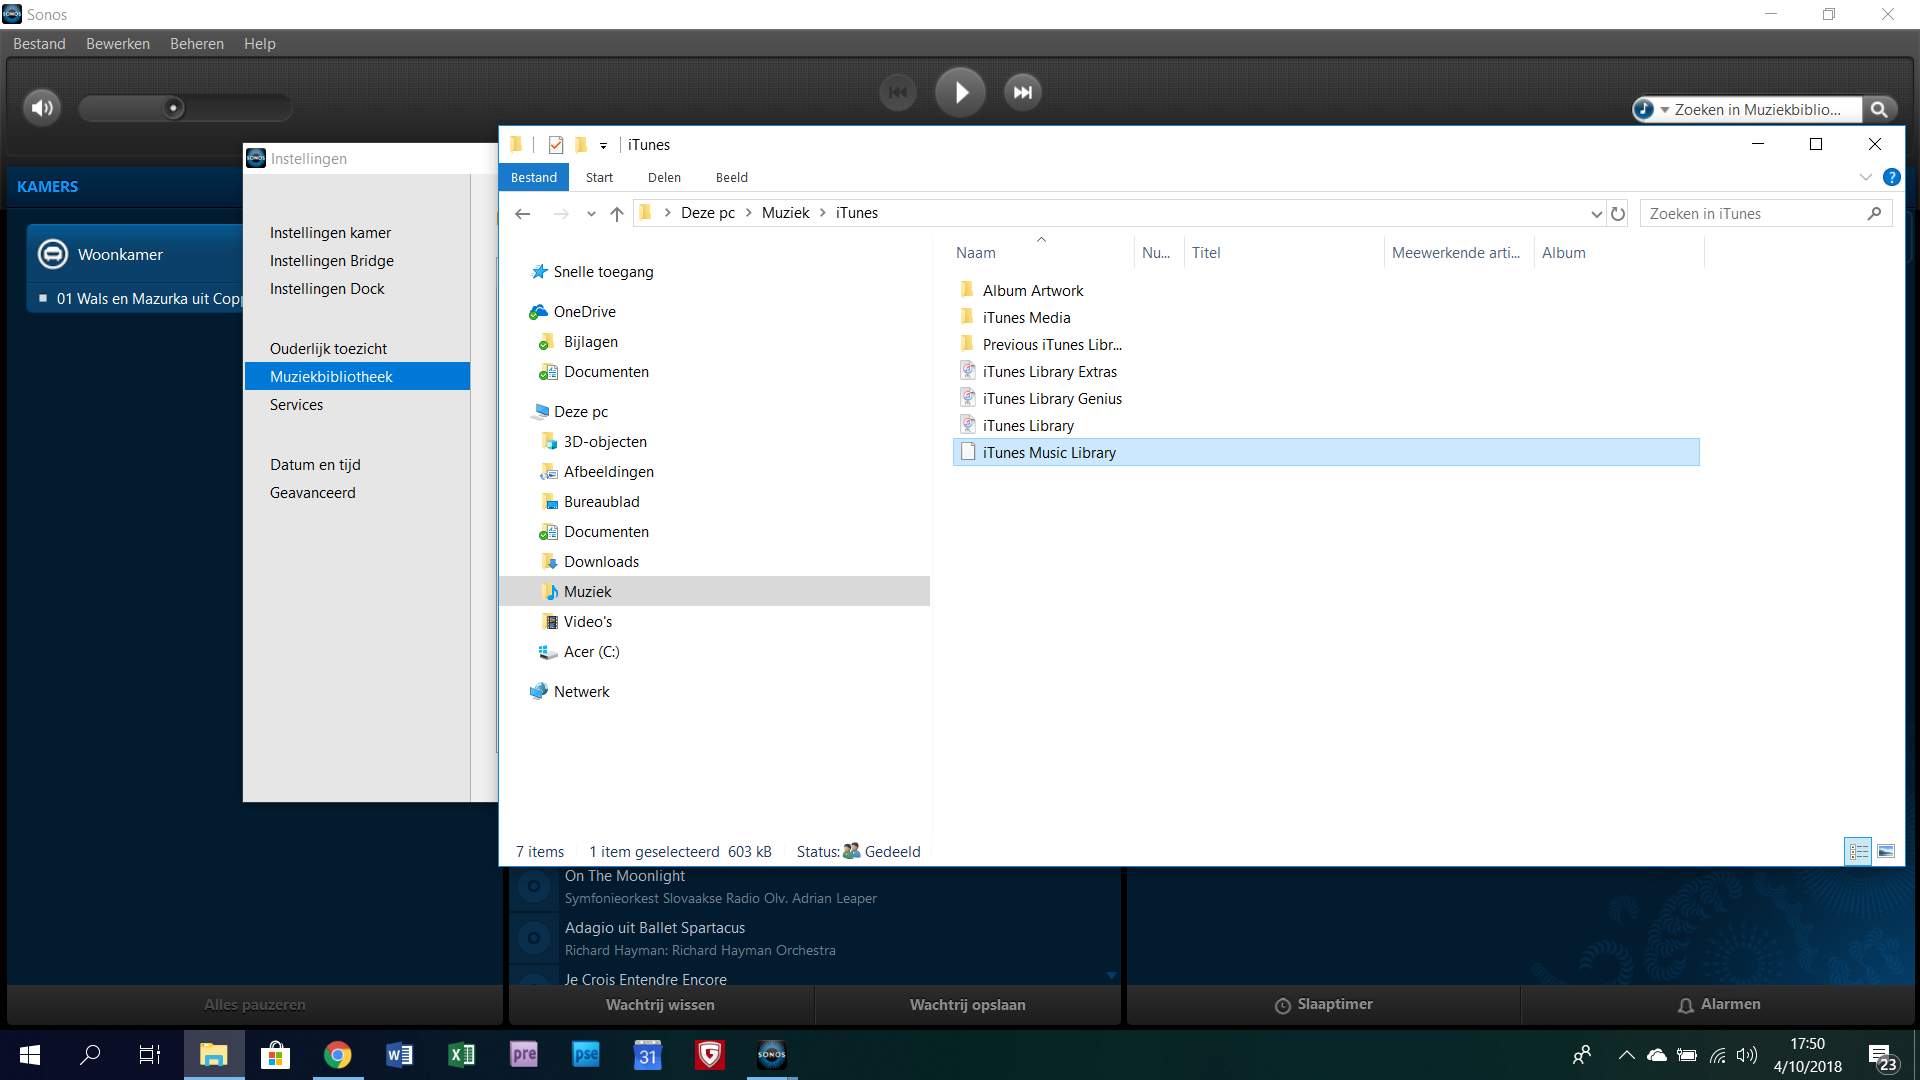Open the Beeld ribbon tab
This screenshot has width=1920, height=1080.
click(731, 177)
